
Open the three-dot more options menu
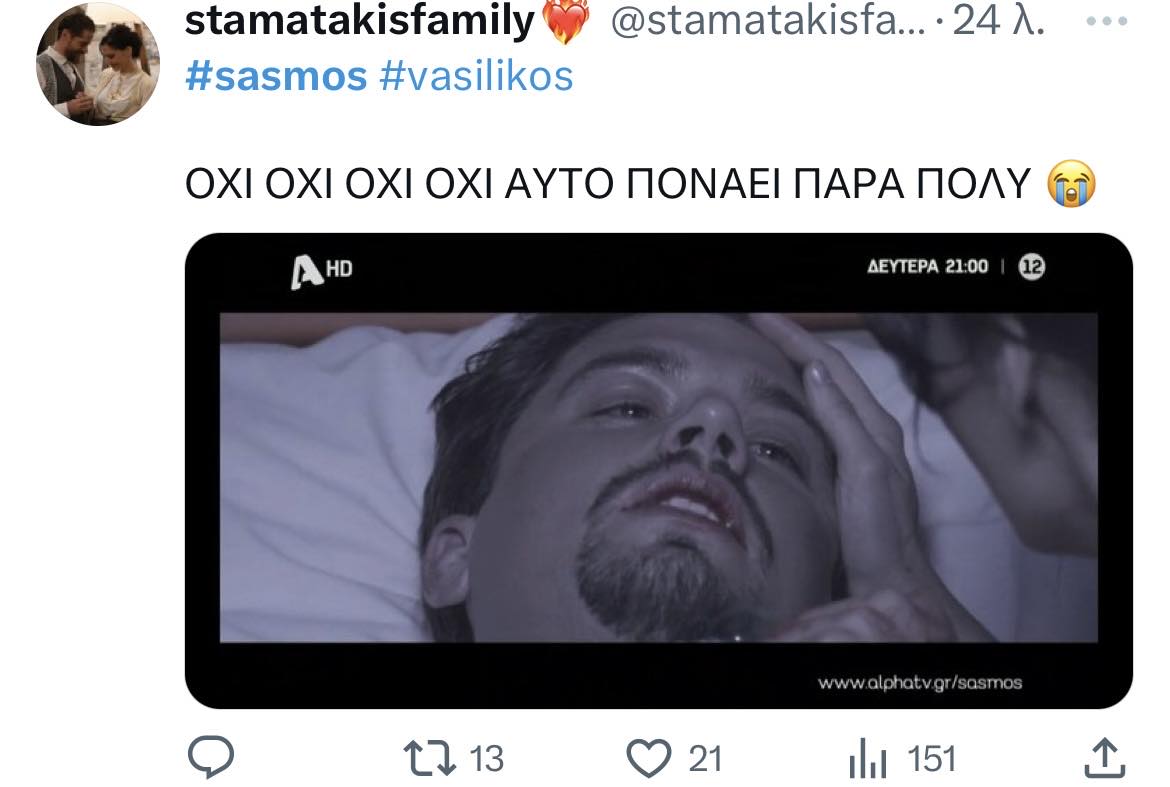click(x=1107, y=22)
